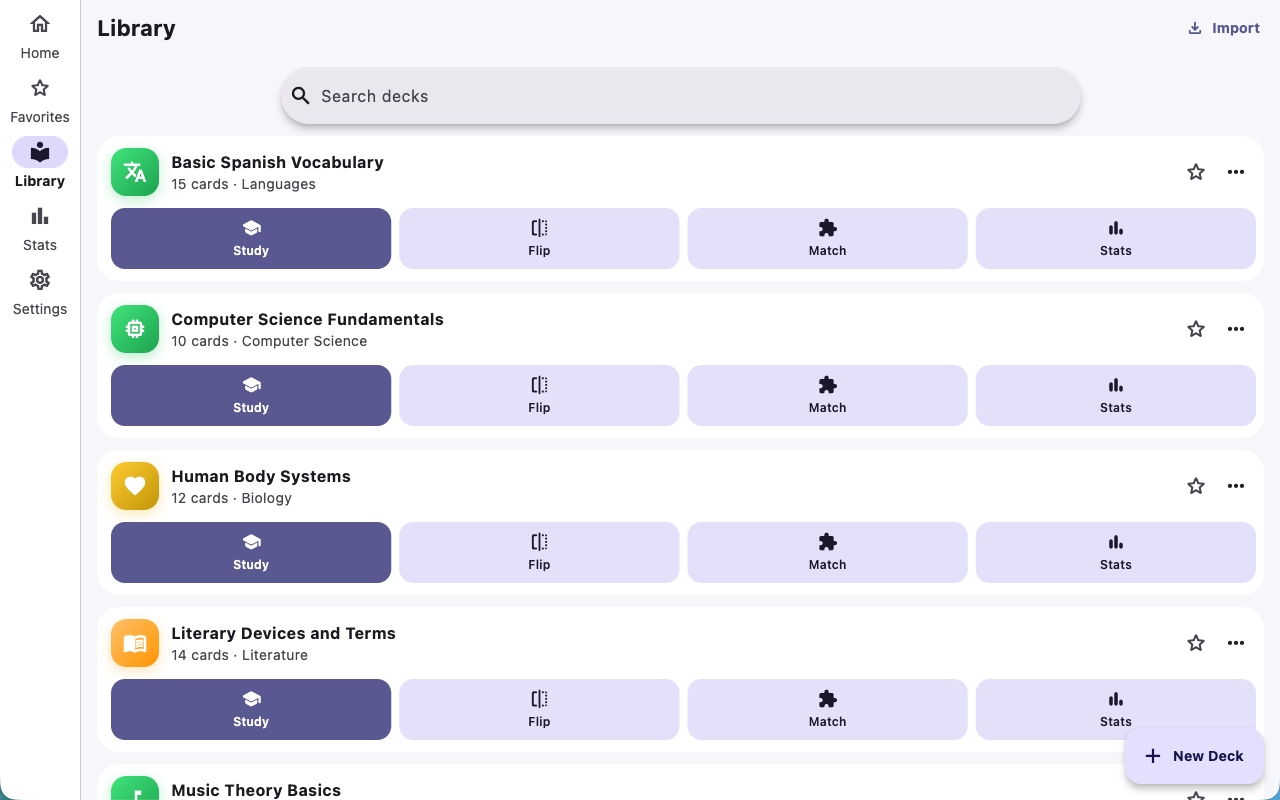Click the Basic Spanish Vocabulary translate icon
1280x800 pixels.
(135, 172)
